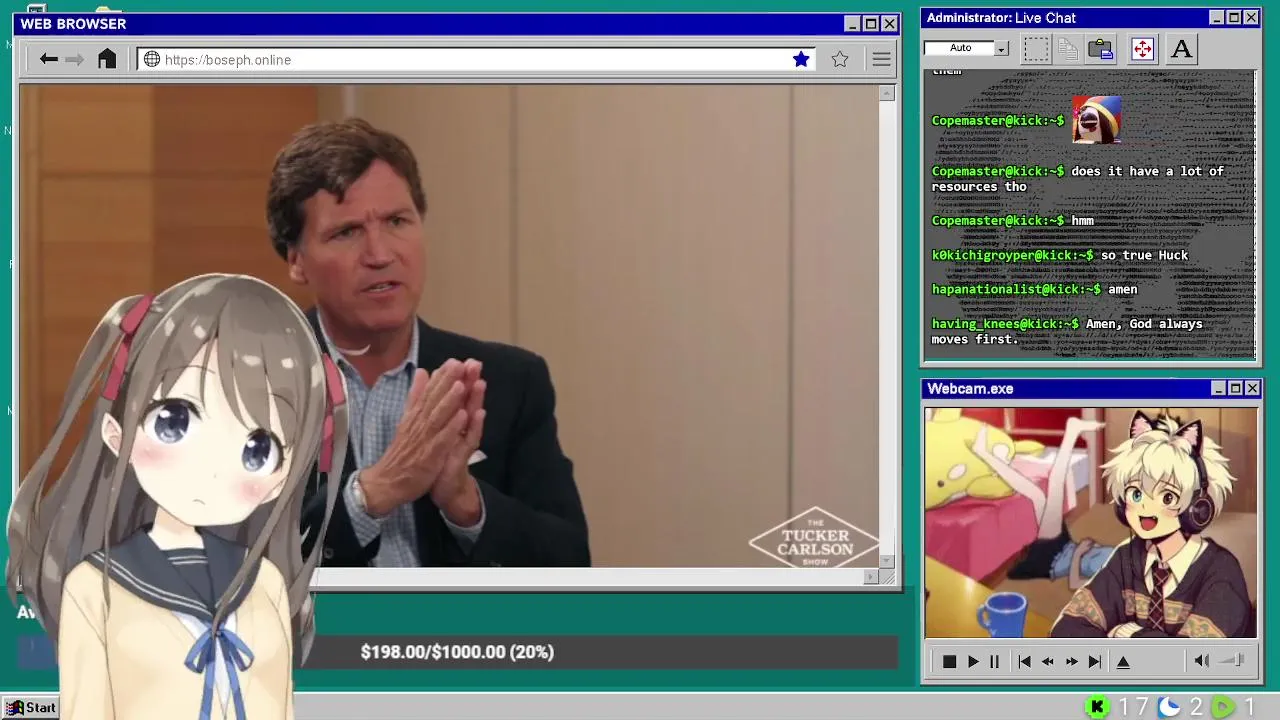
Task: Click the green Kick icon in taskbar
Action: pos(1097,708)
